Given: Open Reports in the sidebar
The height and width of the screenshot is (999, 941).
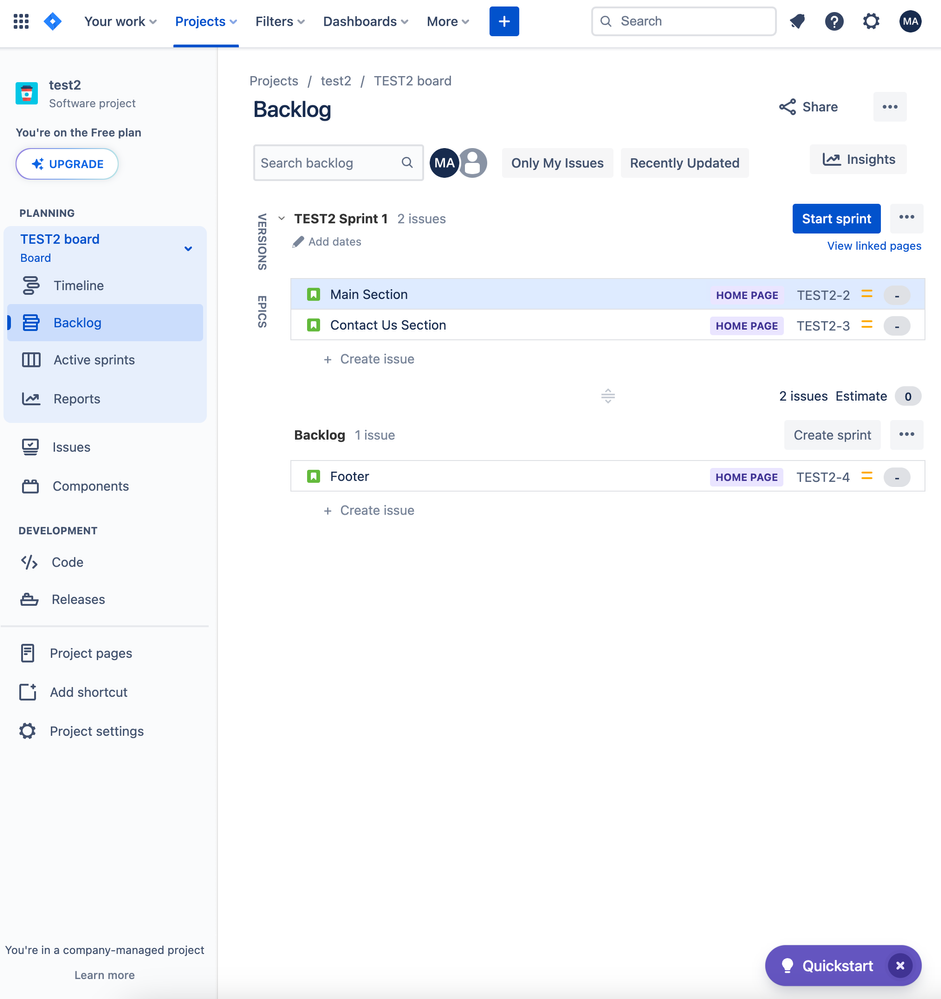Looking at the screenshot, I should click(105, 399).
